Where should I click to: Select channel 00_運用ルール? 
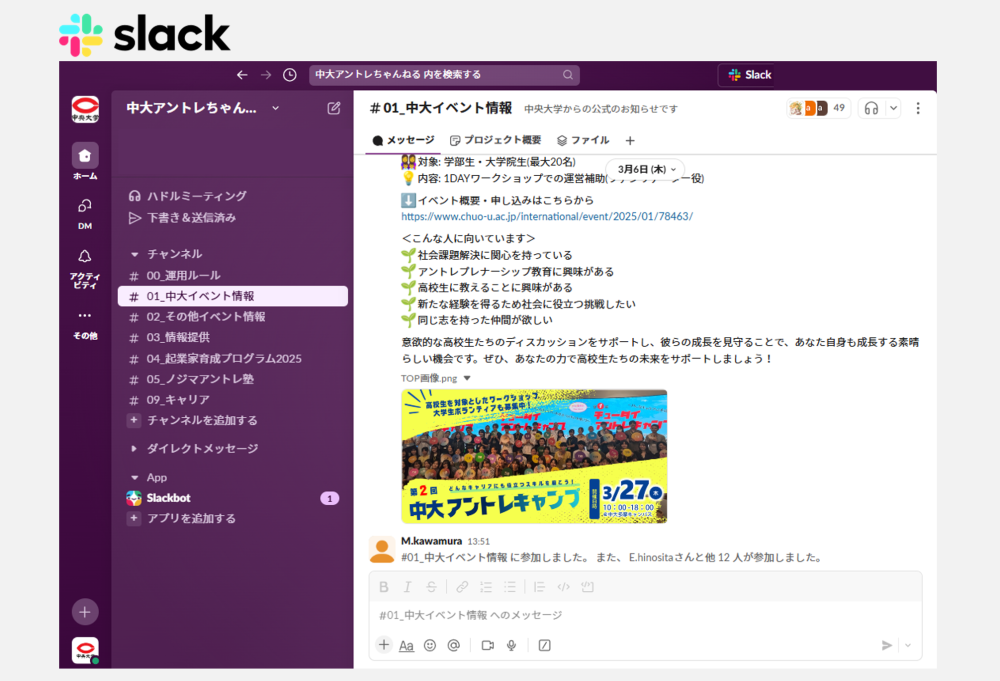click(233, 275)
